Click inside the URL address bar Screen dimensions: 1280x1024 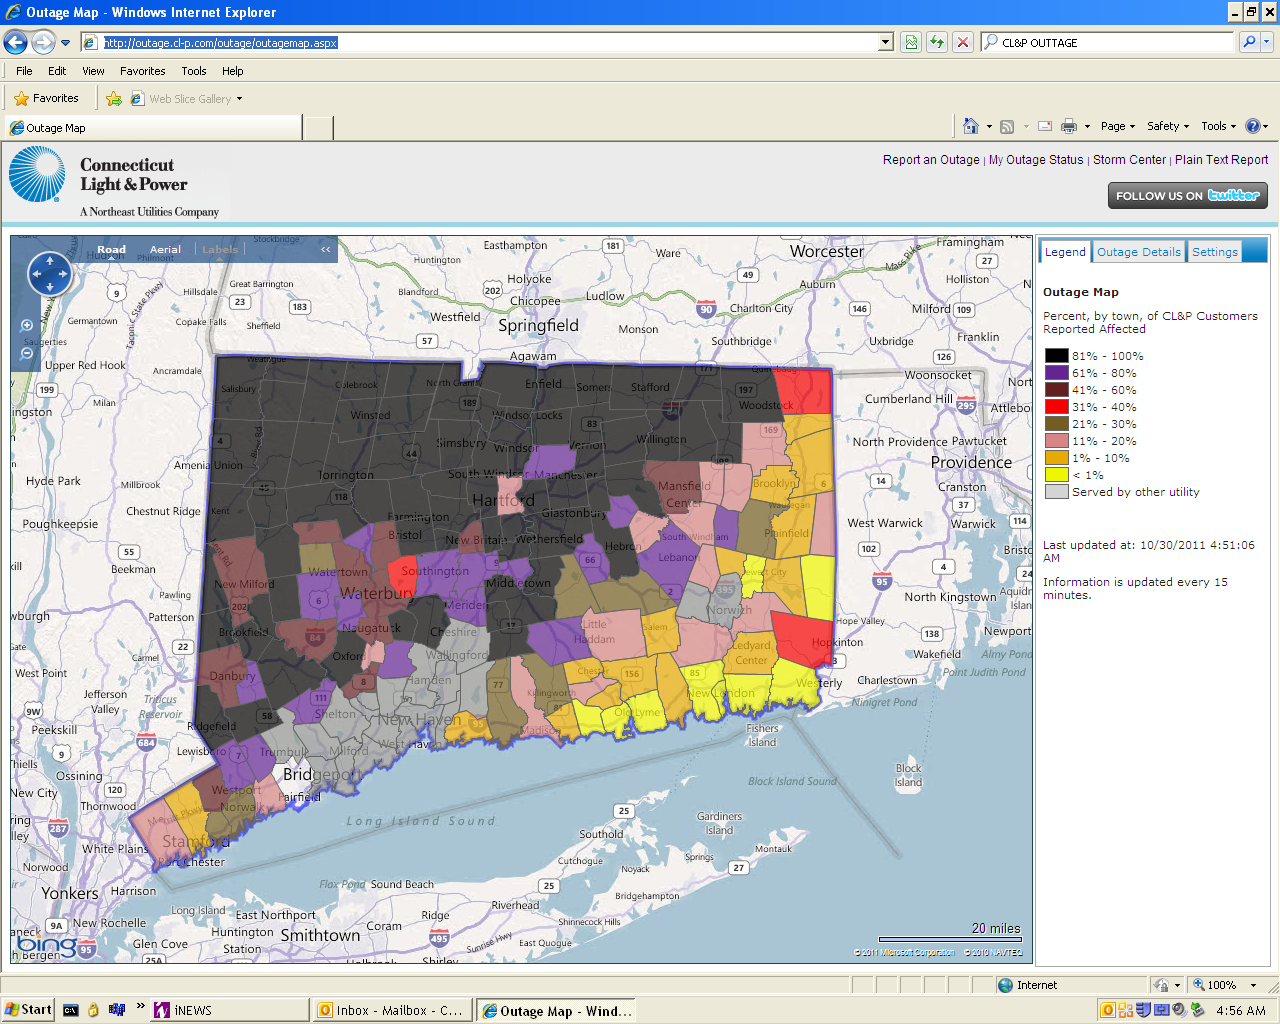(478, 43)
